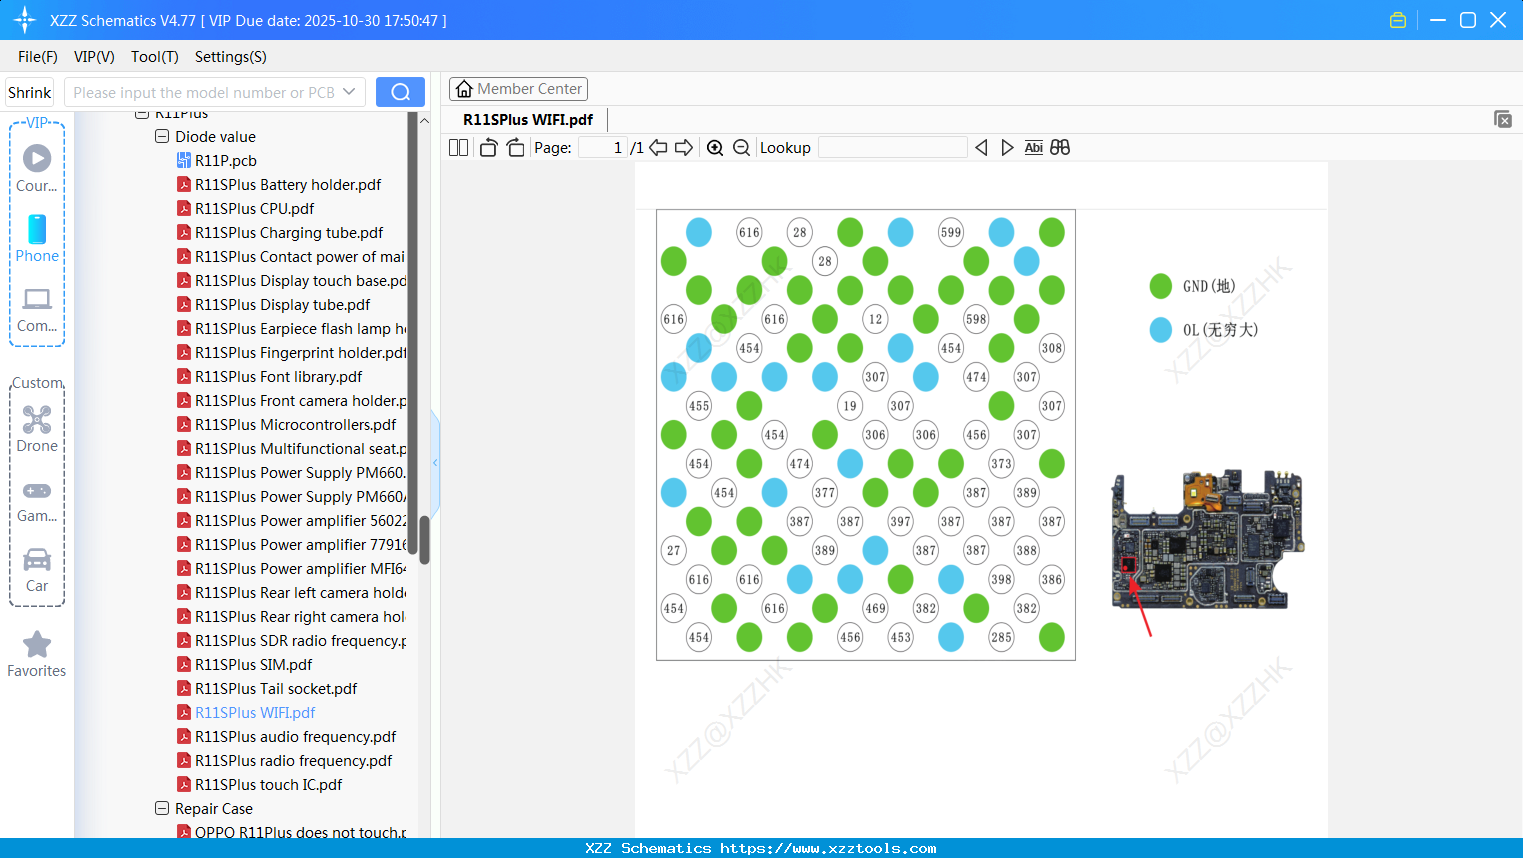Collapse the Diode value folder
Image resolution: width=1523 pixels, height=858 pixels.
pyautogui.click(x=162, y=136)
